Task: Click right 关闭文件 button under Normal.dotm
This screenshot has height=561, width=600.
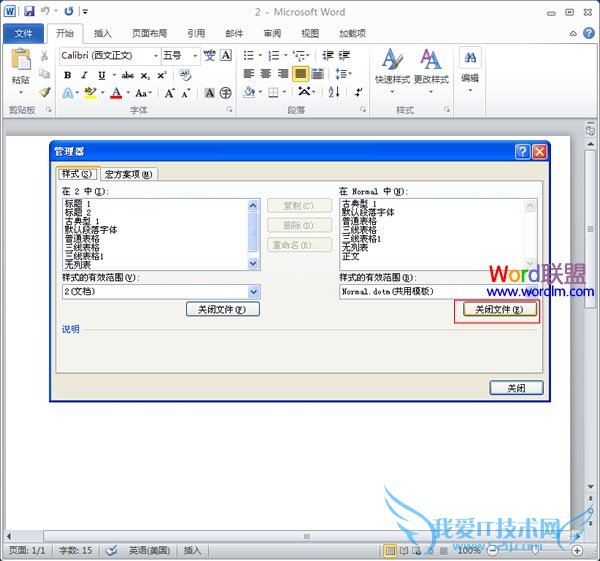Action: (x=499, y=309)
